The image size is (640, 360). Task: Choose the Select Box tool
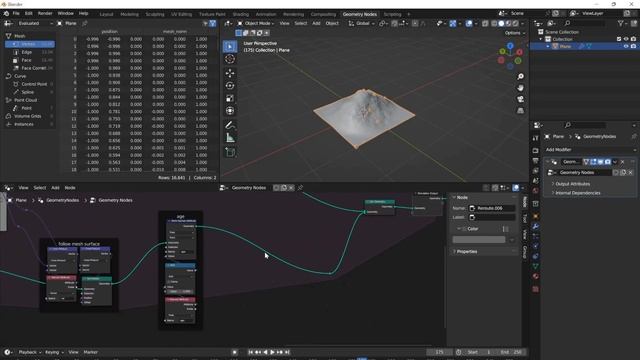230,47
